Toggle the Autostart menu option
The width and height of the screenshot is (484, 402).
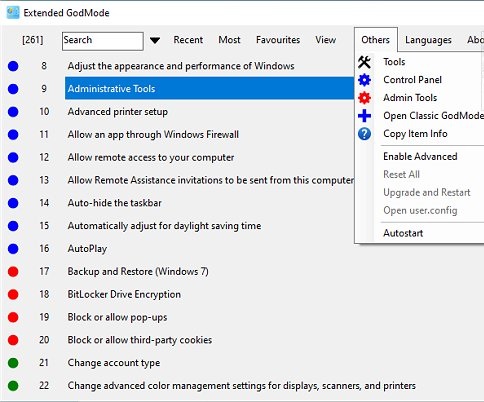403,233
